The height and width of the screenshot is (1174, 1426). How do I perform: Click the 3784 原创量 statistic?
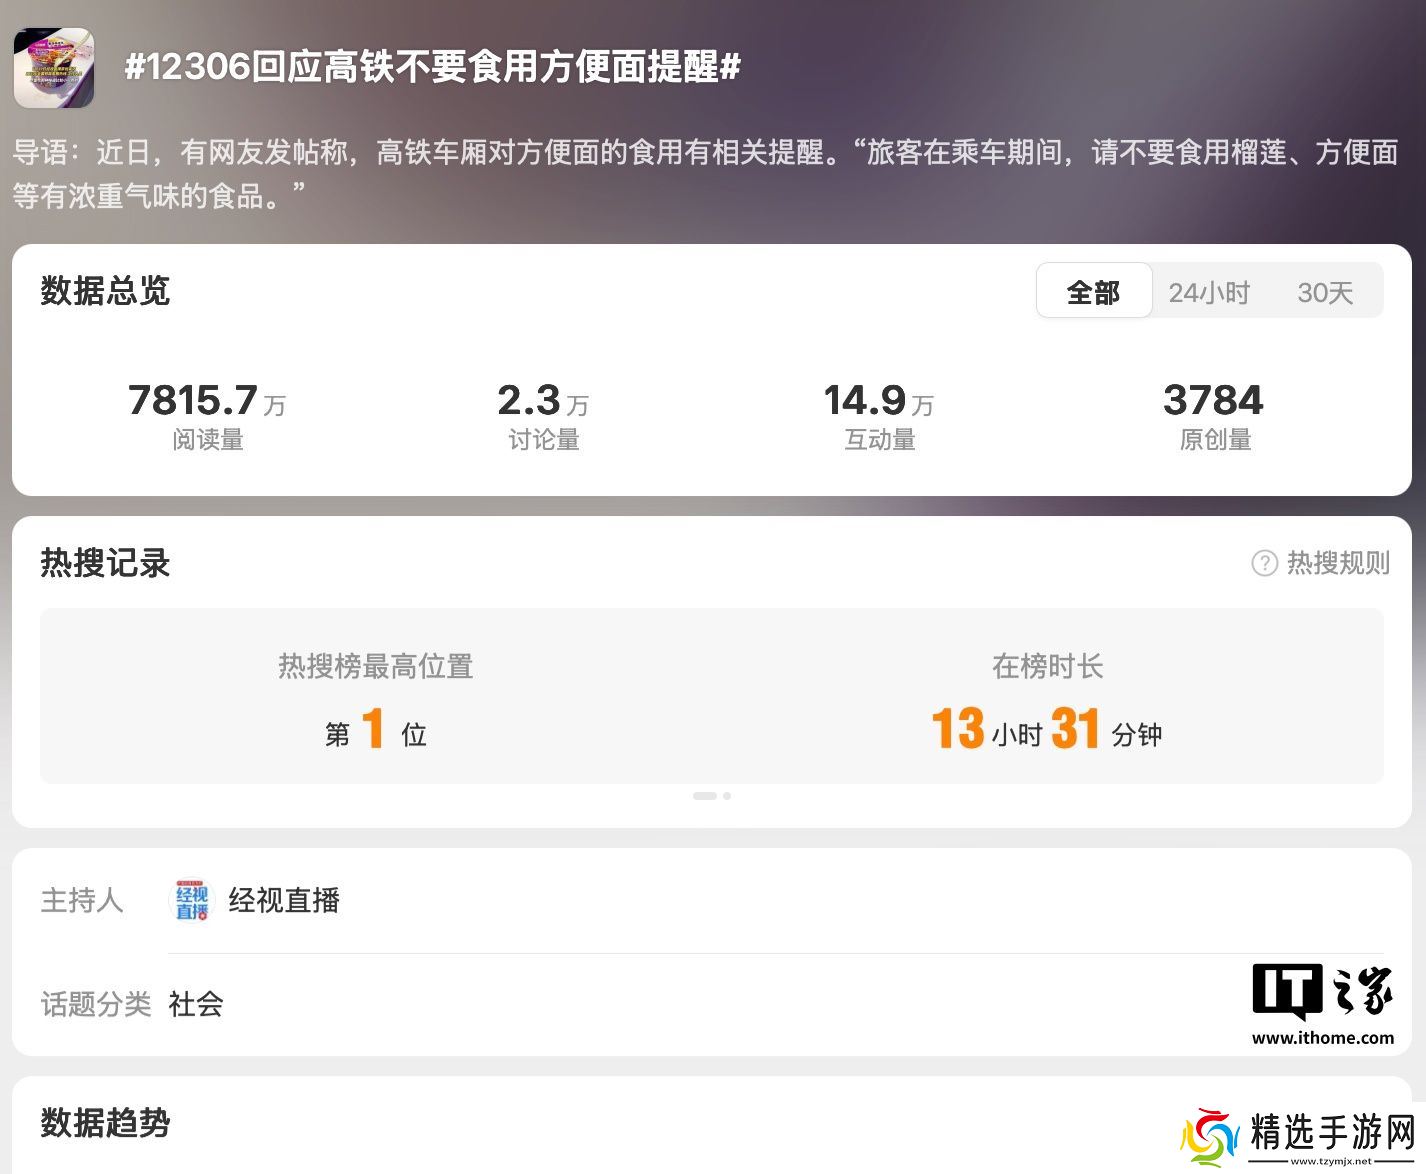(1214, 415)
